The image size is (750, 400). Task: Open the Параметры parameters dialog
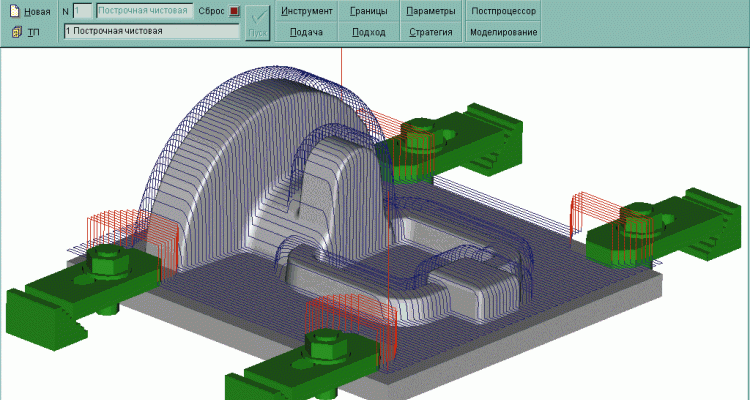(x=431, y=12)
